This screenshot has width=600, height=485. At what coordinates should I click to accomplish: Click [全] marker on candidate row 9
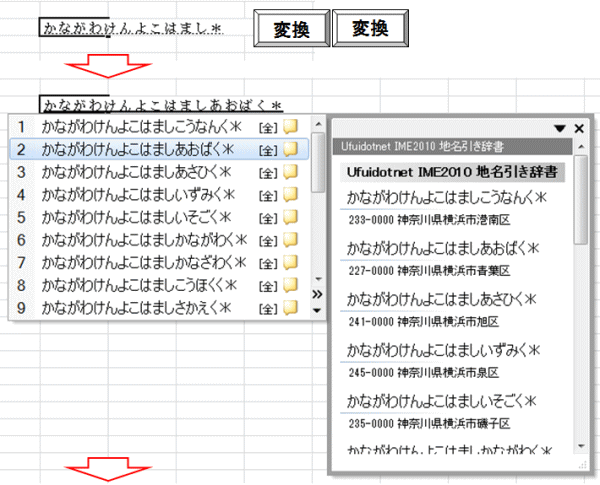[x=268, y=309]
